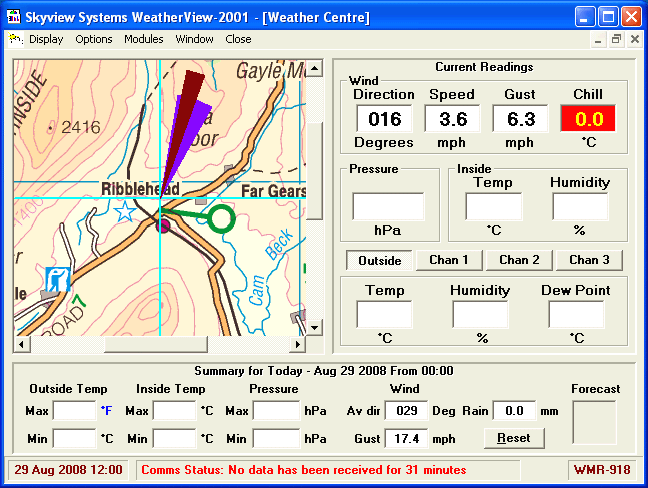Click the Outside Temp Min field
This screenshot has width=648, height=488.
coord(75,438)
